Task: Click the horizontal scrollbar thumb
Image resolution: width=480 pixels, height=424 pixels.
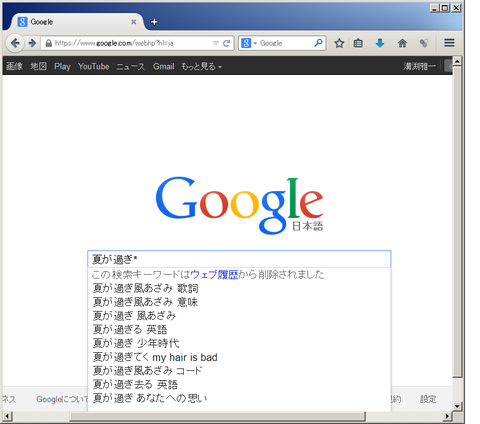Action: pyautogui.click(x=217, y=416)
